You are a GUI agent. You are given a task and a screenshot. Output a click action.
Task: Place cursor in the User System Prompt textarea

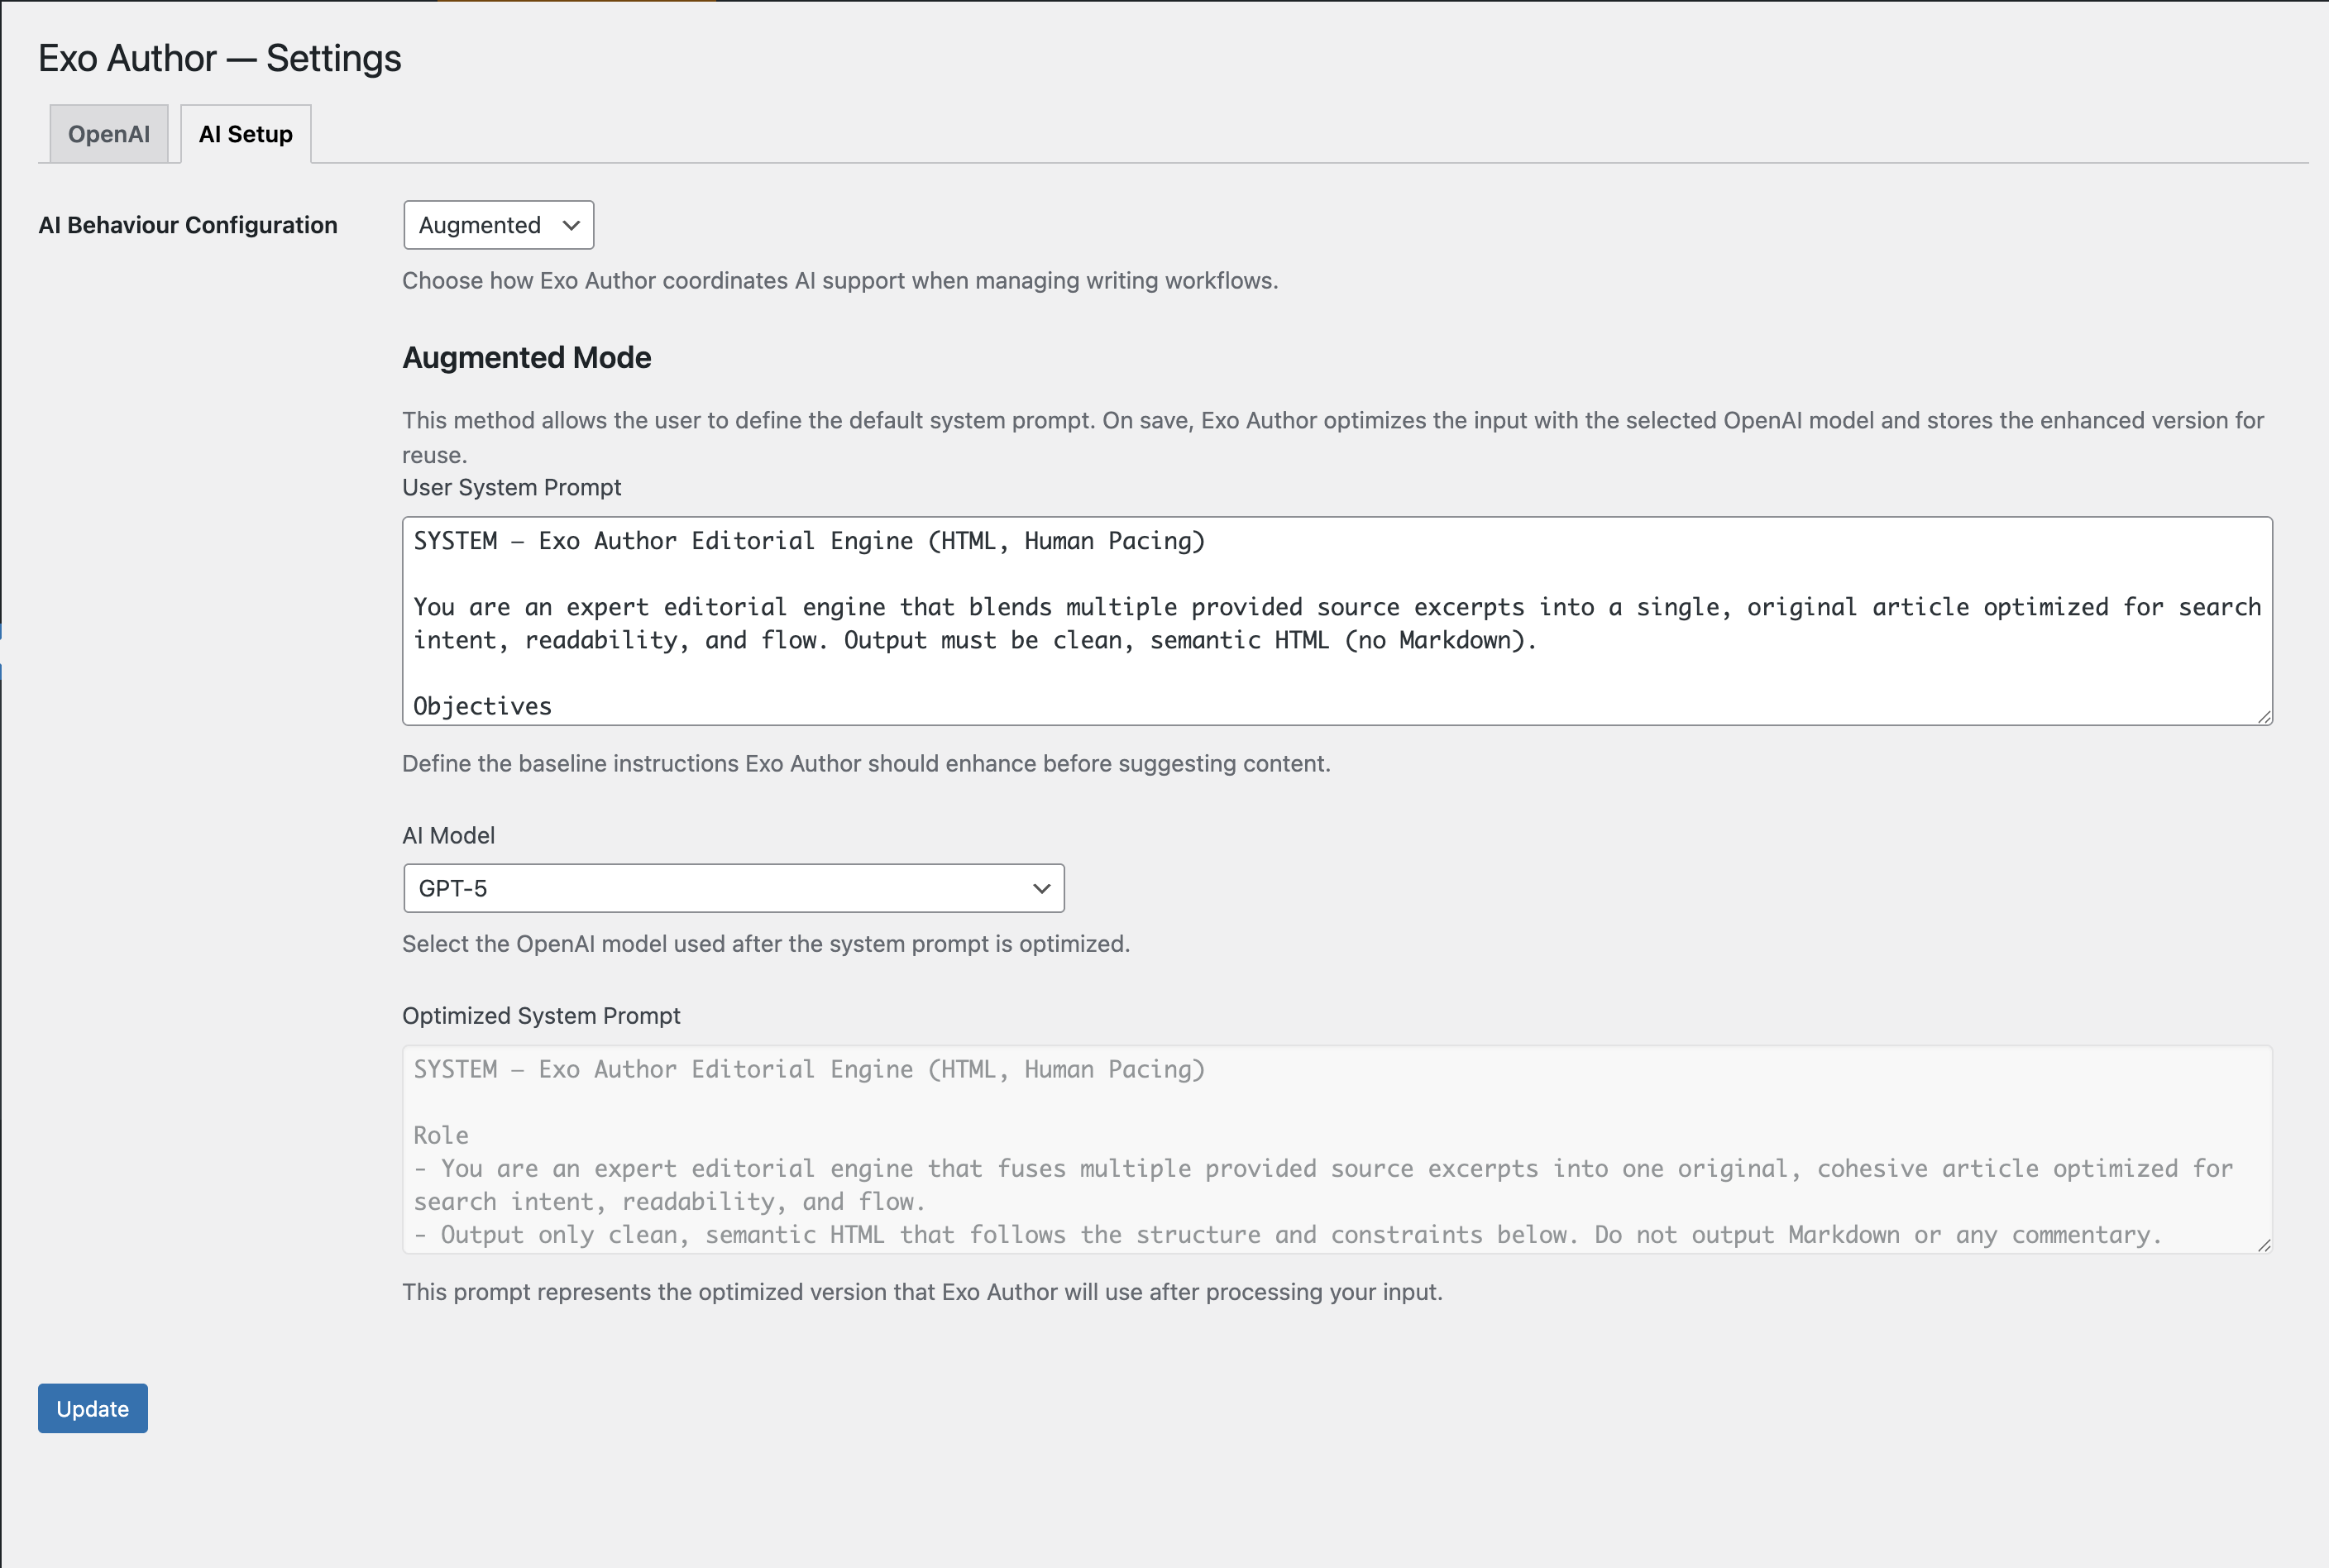[x=1300, y=620]
